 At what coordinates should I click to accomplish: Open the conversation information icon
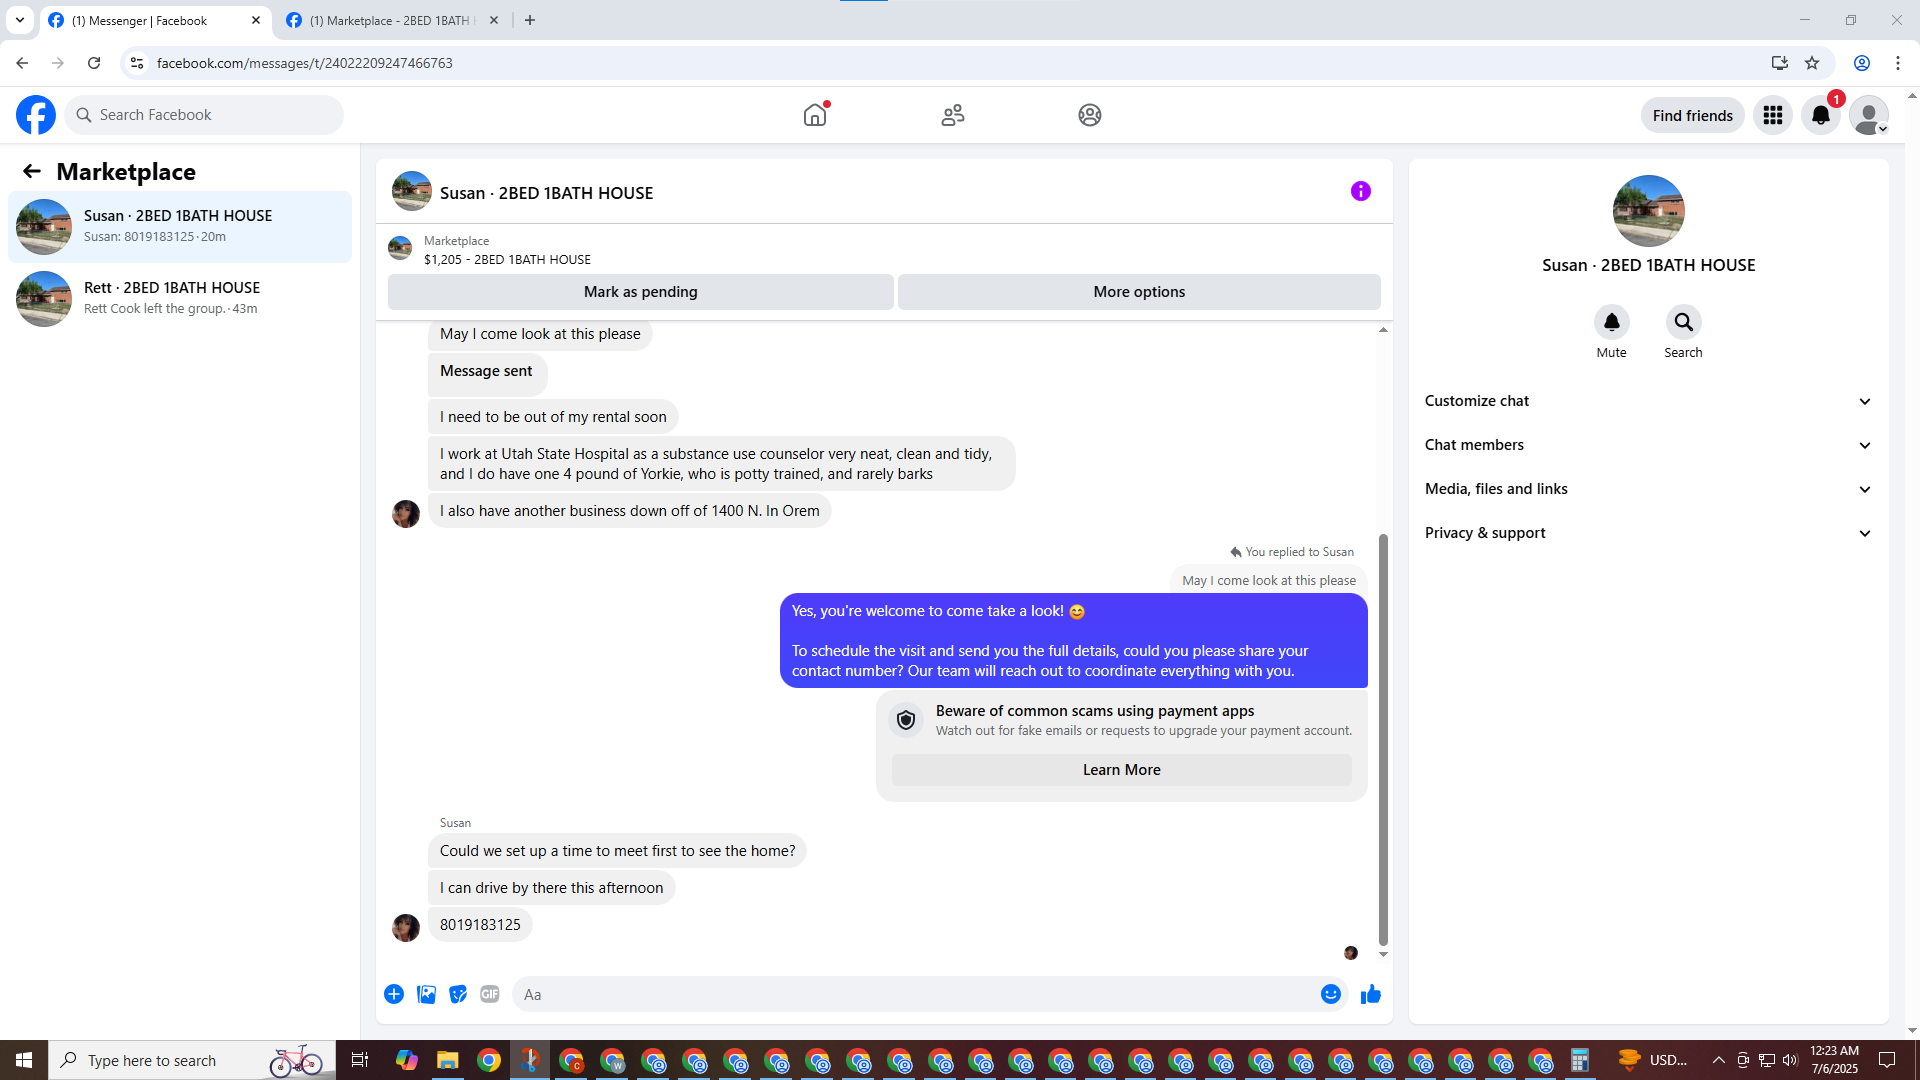1360,191
